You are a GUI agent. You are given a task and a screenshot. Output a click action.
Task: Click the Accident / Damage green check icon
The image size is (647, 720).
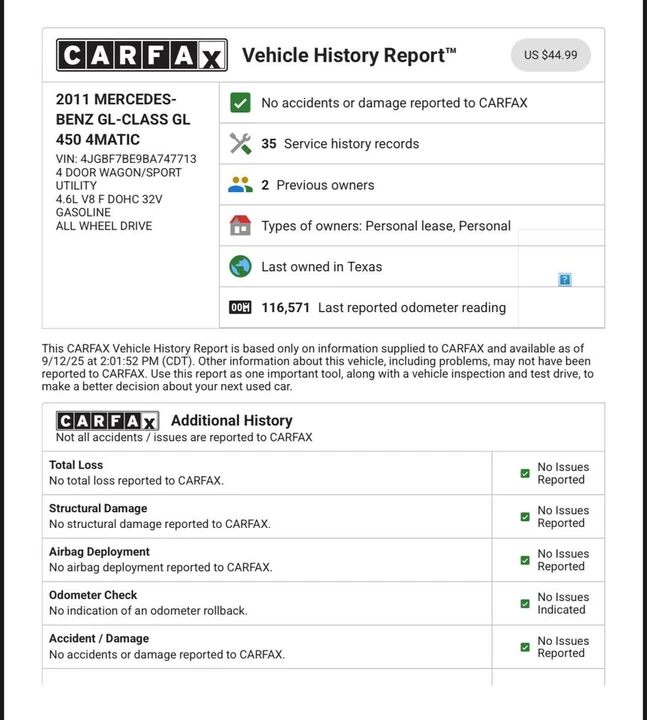click(525, 647)
